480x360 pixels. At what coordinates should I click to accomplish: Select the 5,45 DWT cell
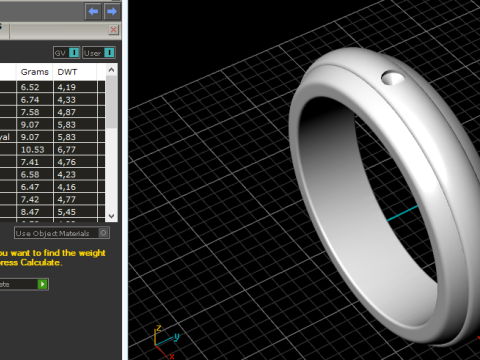75,212
